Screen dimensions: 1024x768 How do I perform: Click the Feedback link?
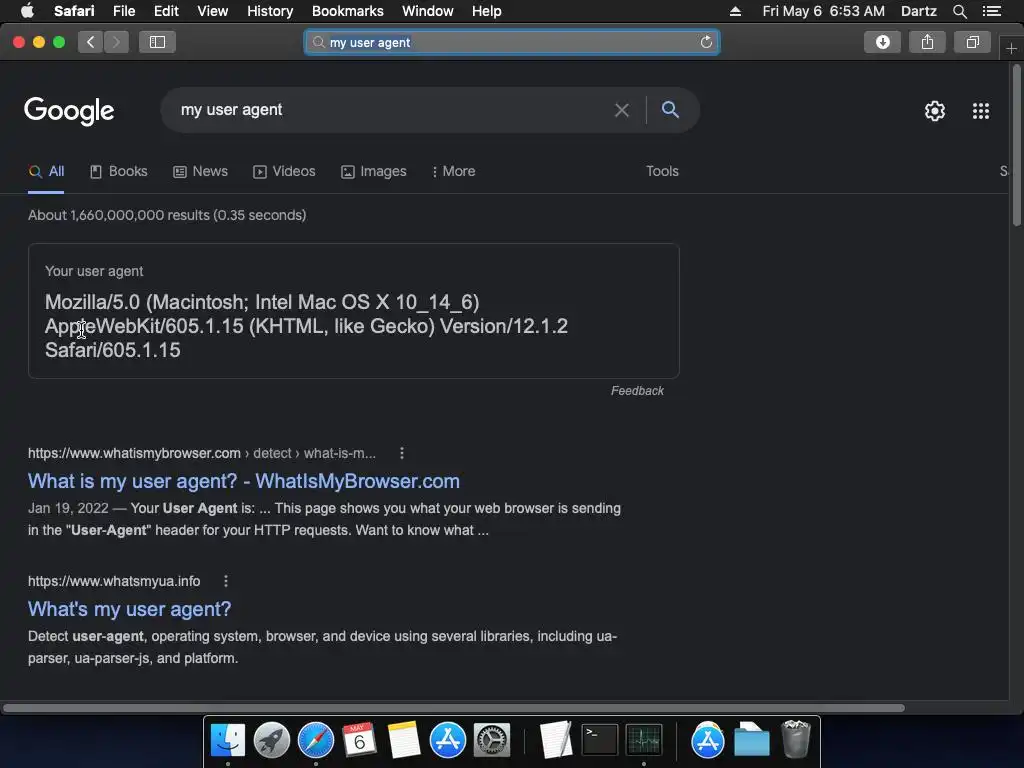click(637, 391)
